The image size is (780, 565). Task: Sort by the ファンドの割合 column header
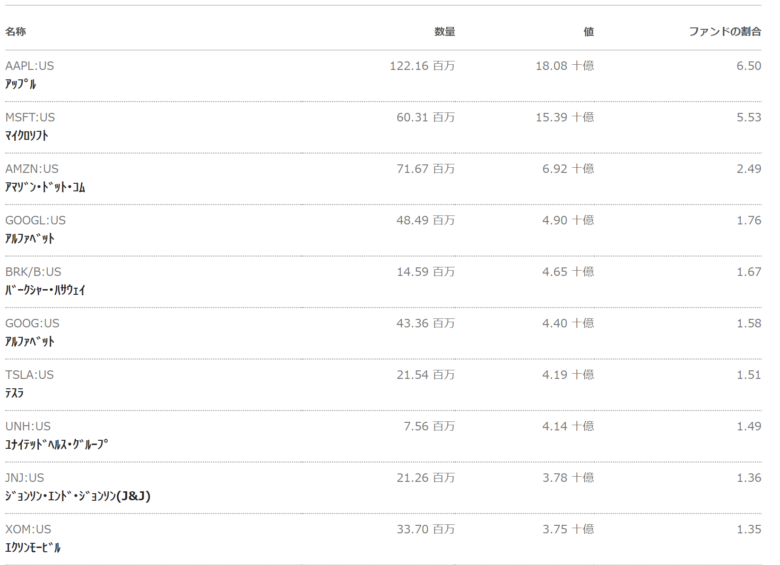725,31
